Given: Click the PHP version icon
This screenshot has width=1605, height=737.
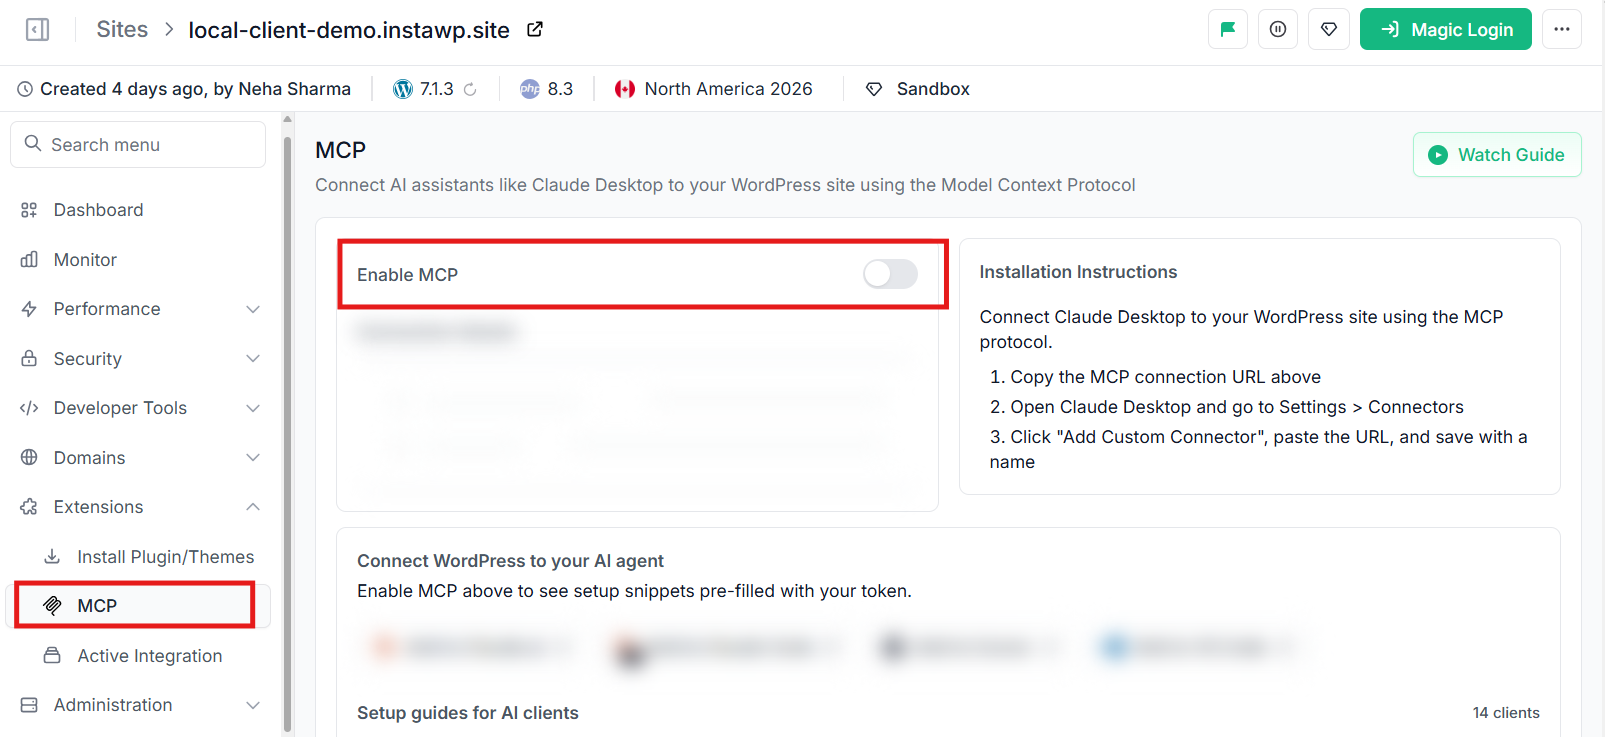Looking at the screenshot, I should tap(530, 89).
